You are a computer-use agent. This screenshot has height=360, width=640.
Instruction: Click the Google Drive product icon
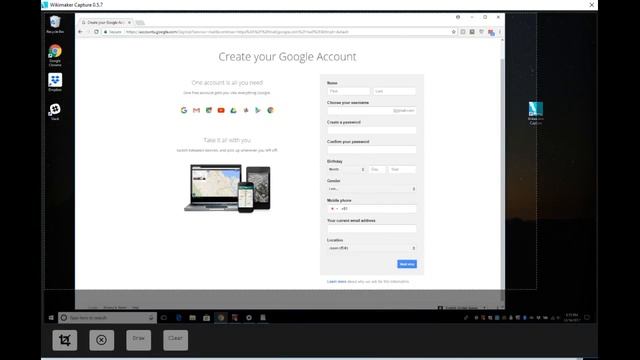point(233,110)
